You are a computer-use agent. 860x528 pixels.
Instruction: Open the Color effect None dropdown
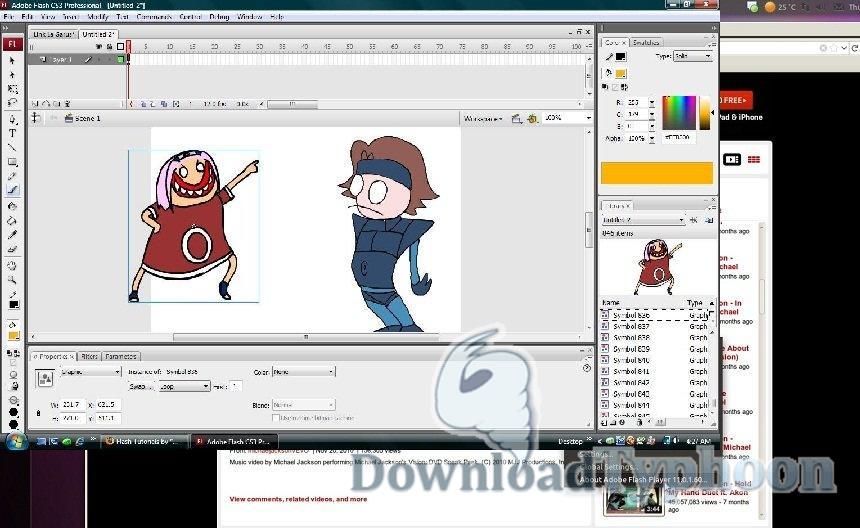coord(303,372)
